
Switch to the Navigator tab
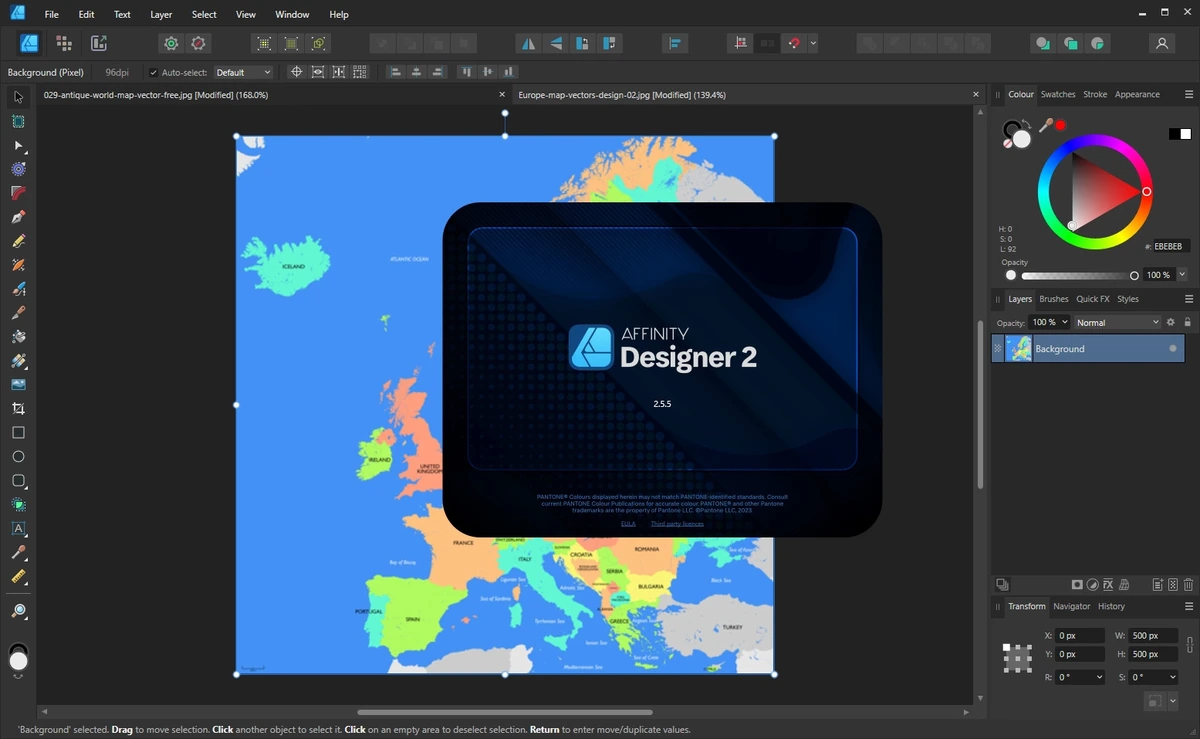tap(1072, 606)
